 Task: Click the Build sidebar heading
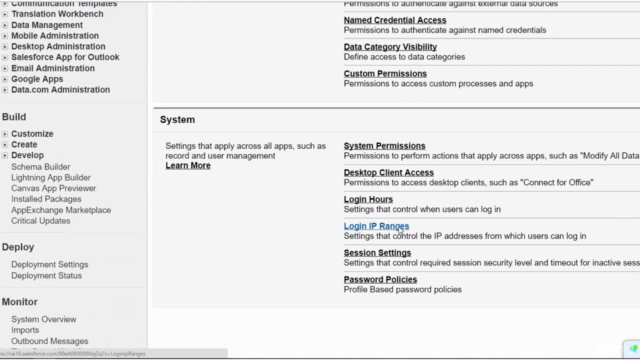pyautogui.click(x=14, y=117)
